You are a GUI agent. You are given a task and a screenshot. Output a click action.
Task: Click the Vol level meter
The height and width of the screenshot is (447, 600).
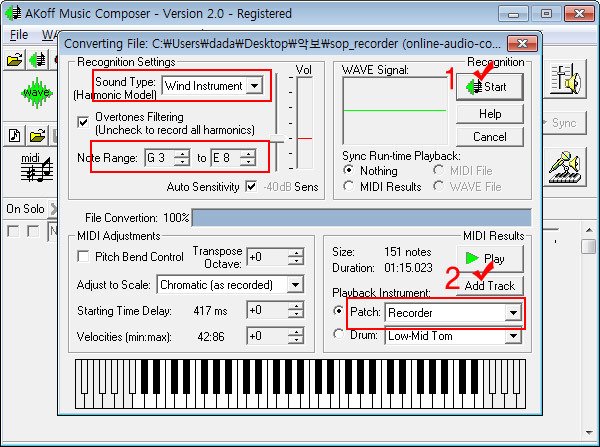[x=305, y=123]
